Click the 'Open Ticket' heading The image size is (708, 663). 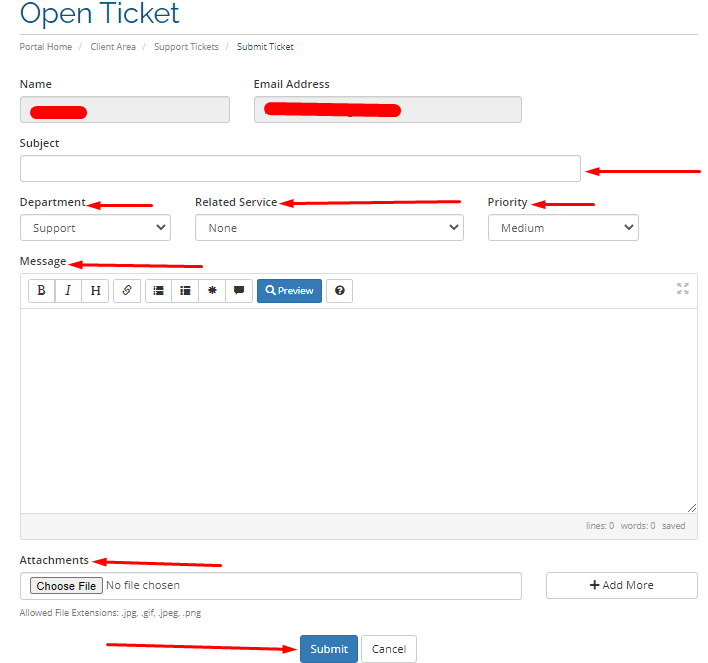[x=99, y=13]
